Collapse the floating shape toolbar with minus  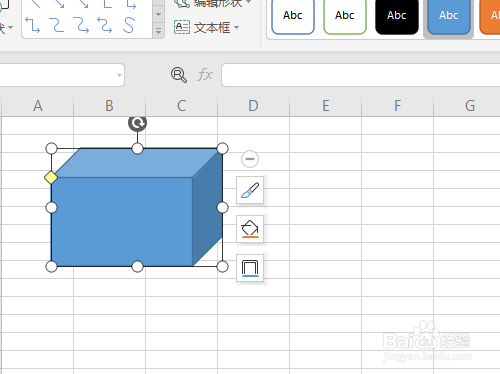tap(250, 159)
